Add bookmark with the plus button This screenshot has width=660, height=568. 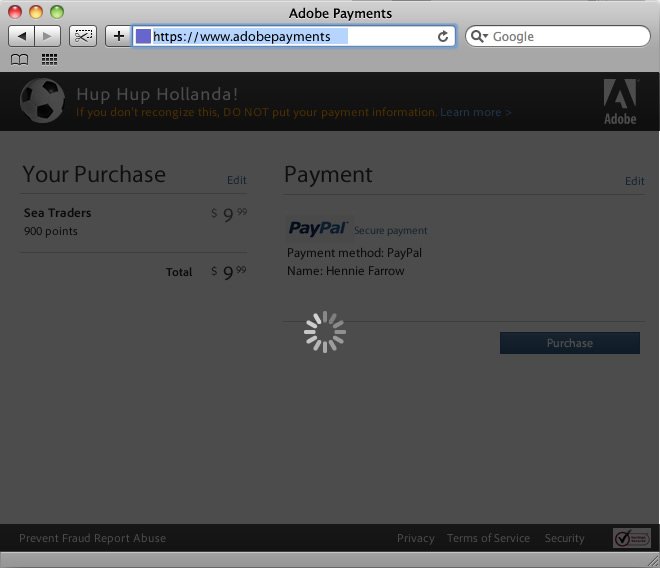click(119, 36)
